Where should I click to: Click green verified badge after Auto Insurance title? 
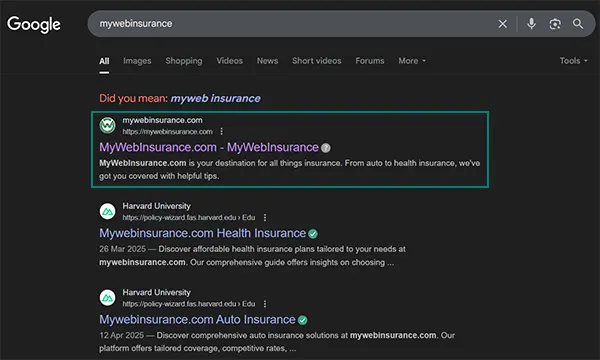click(x=303, y=320)
